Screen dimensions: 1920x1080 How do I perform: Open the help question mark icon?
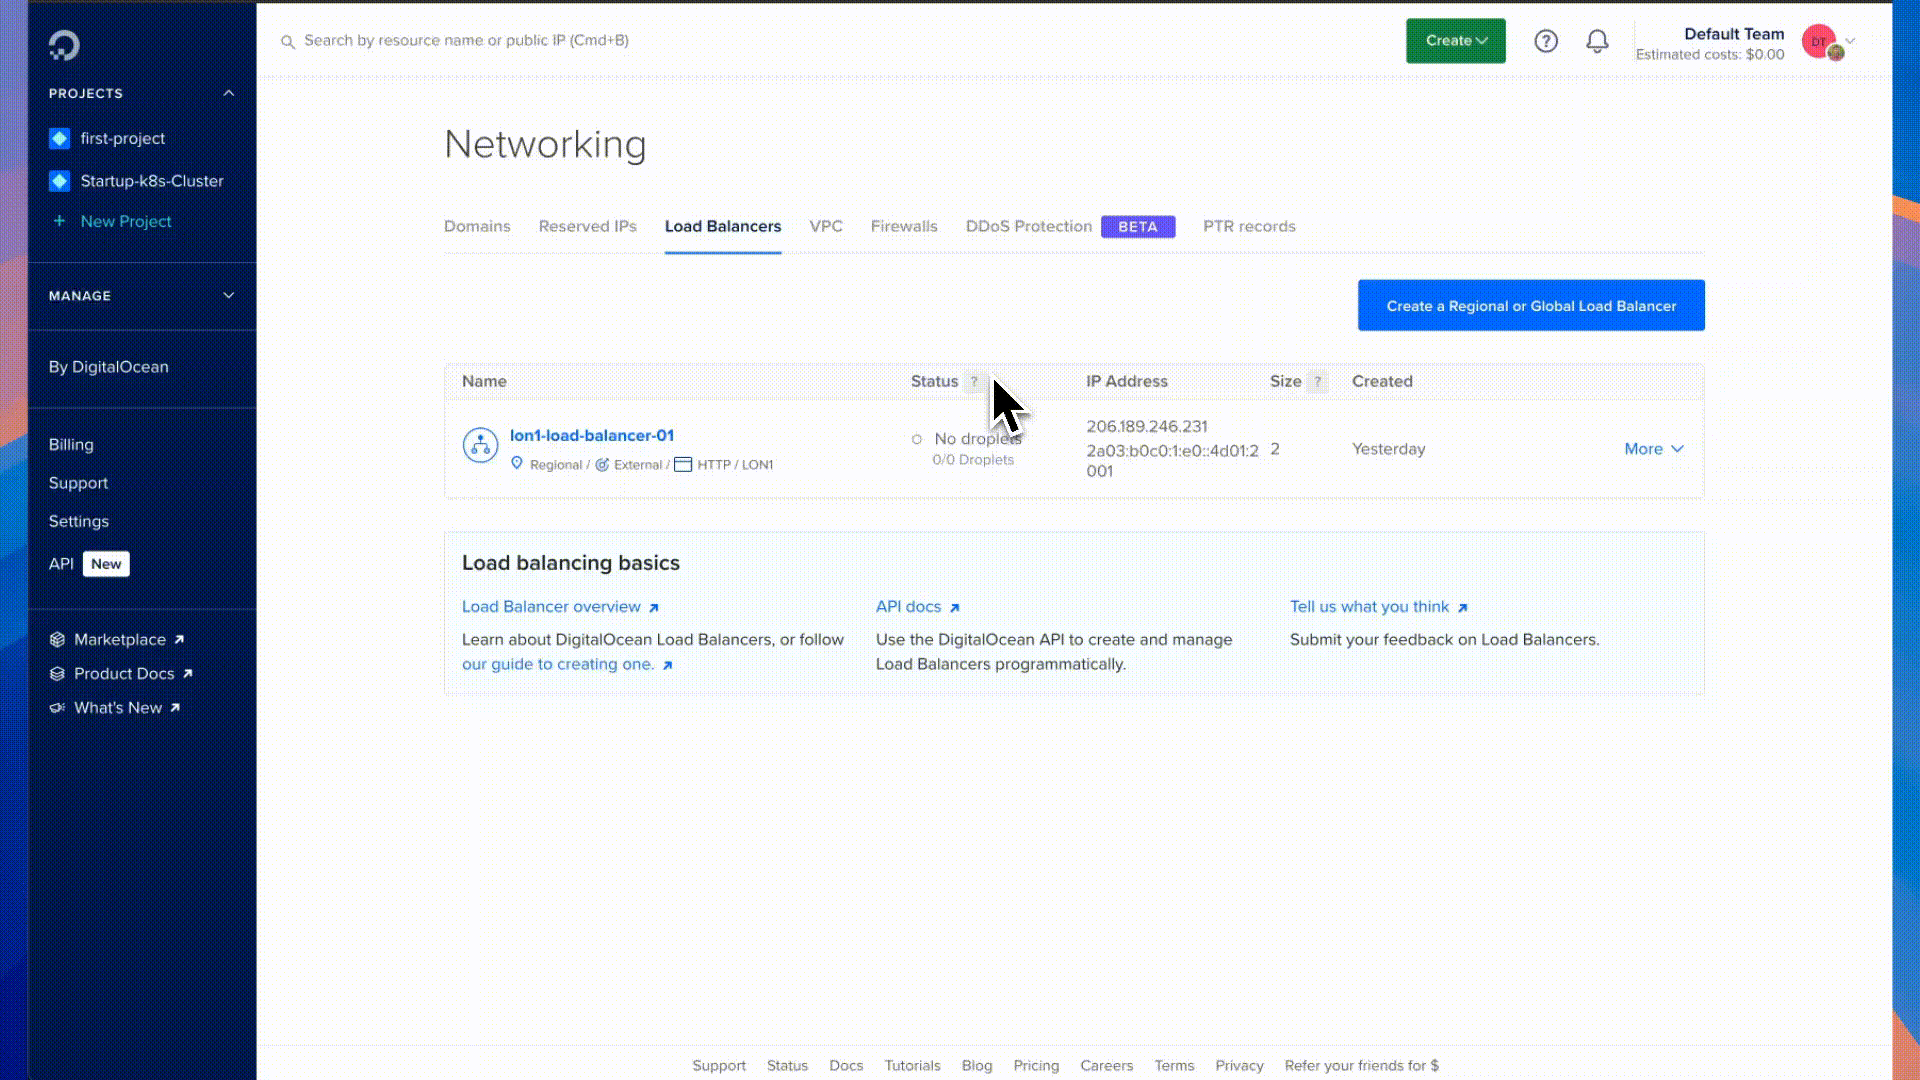click(x=1546, y=41)
